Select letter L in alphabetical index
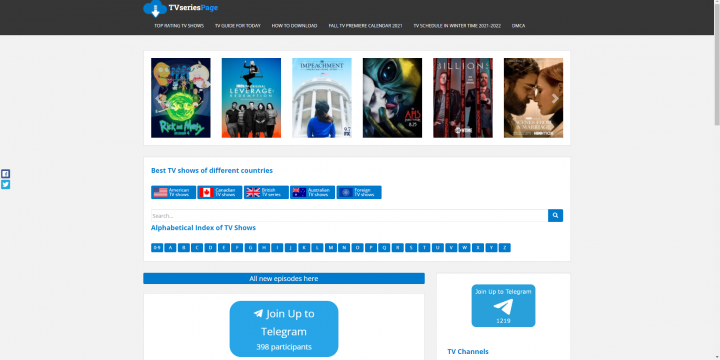Image resolution: width=720 pixels, height=360 pixels. coord(317,248)
